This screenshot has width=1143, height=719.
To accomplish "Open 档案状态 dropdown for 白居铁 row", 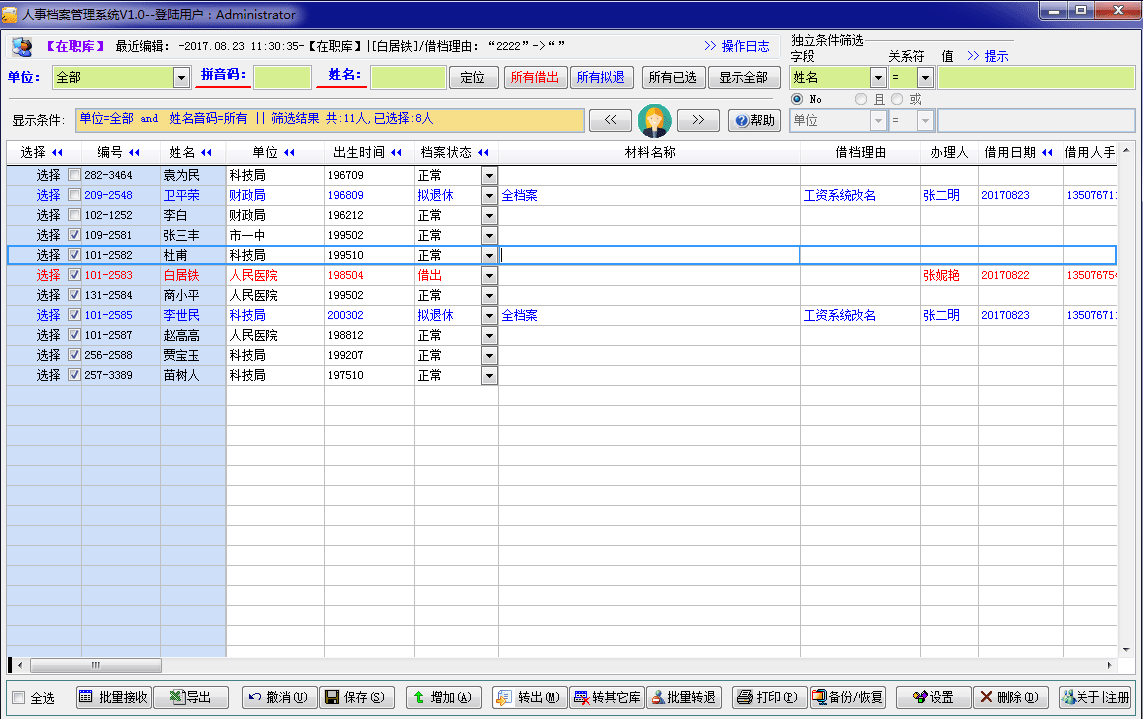I will (x=489, y=276).
